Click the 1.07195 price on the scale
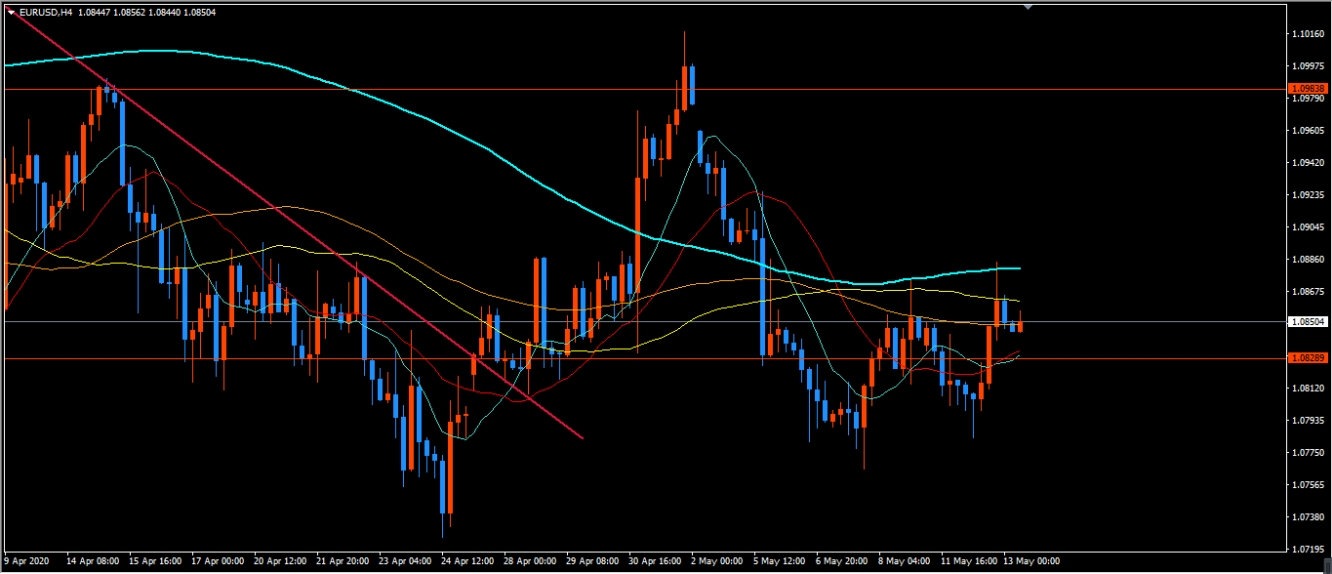Screen dimensions: 1332x574 pyautogui.click(x=1306, y=550)
